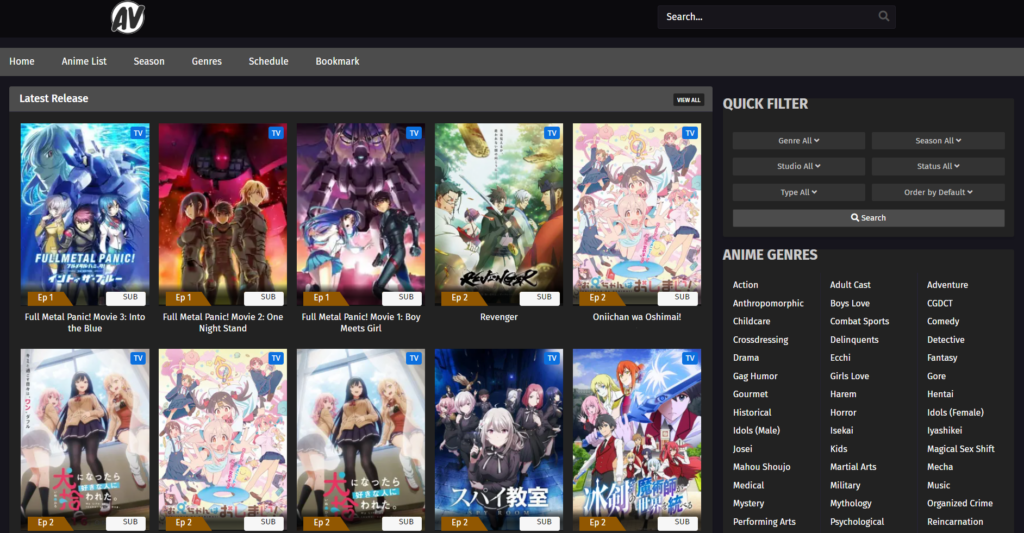
Task: Select the Anthropomorphic genre
Action: pos(768,303)
